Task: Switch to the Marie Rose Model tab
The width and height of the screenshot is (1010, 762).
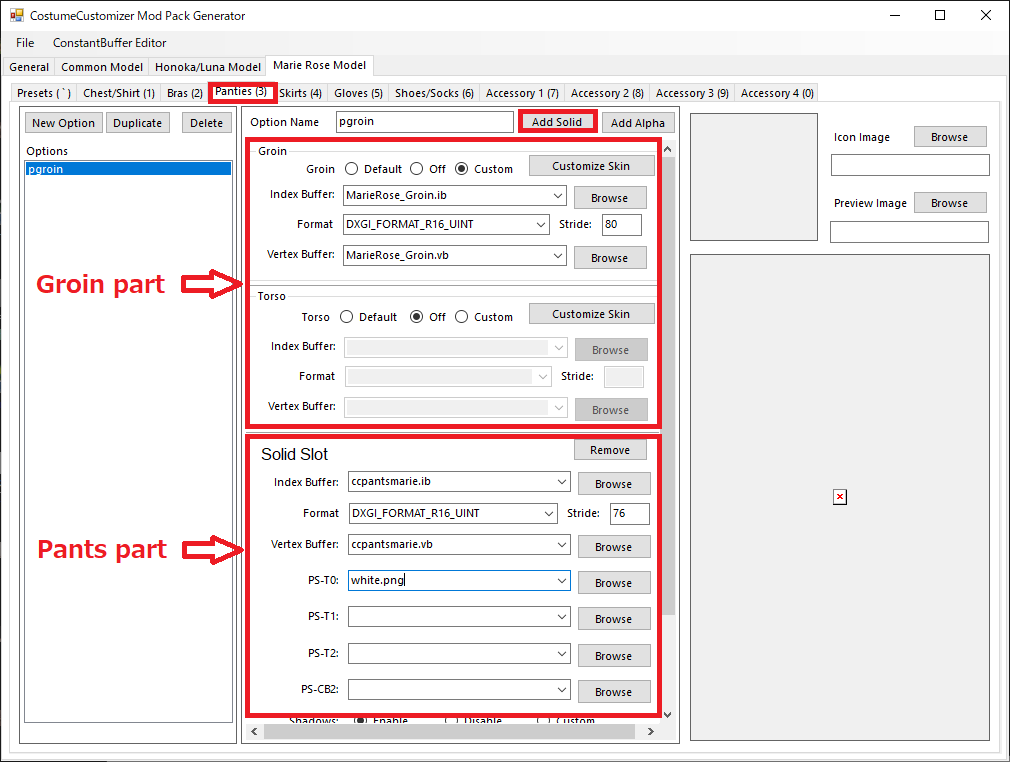Action: (319, 65)
